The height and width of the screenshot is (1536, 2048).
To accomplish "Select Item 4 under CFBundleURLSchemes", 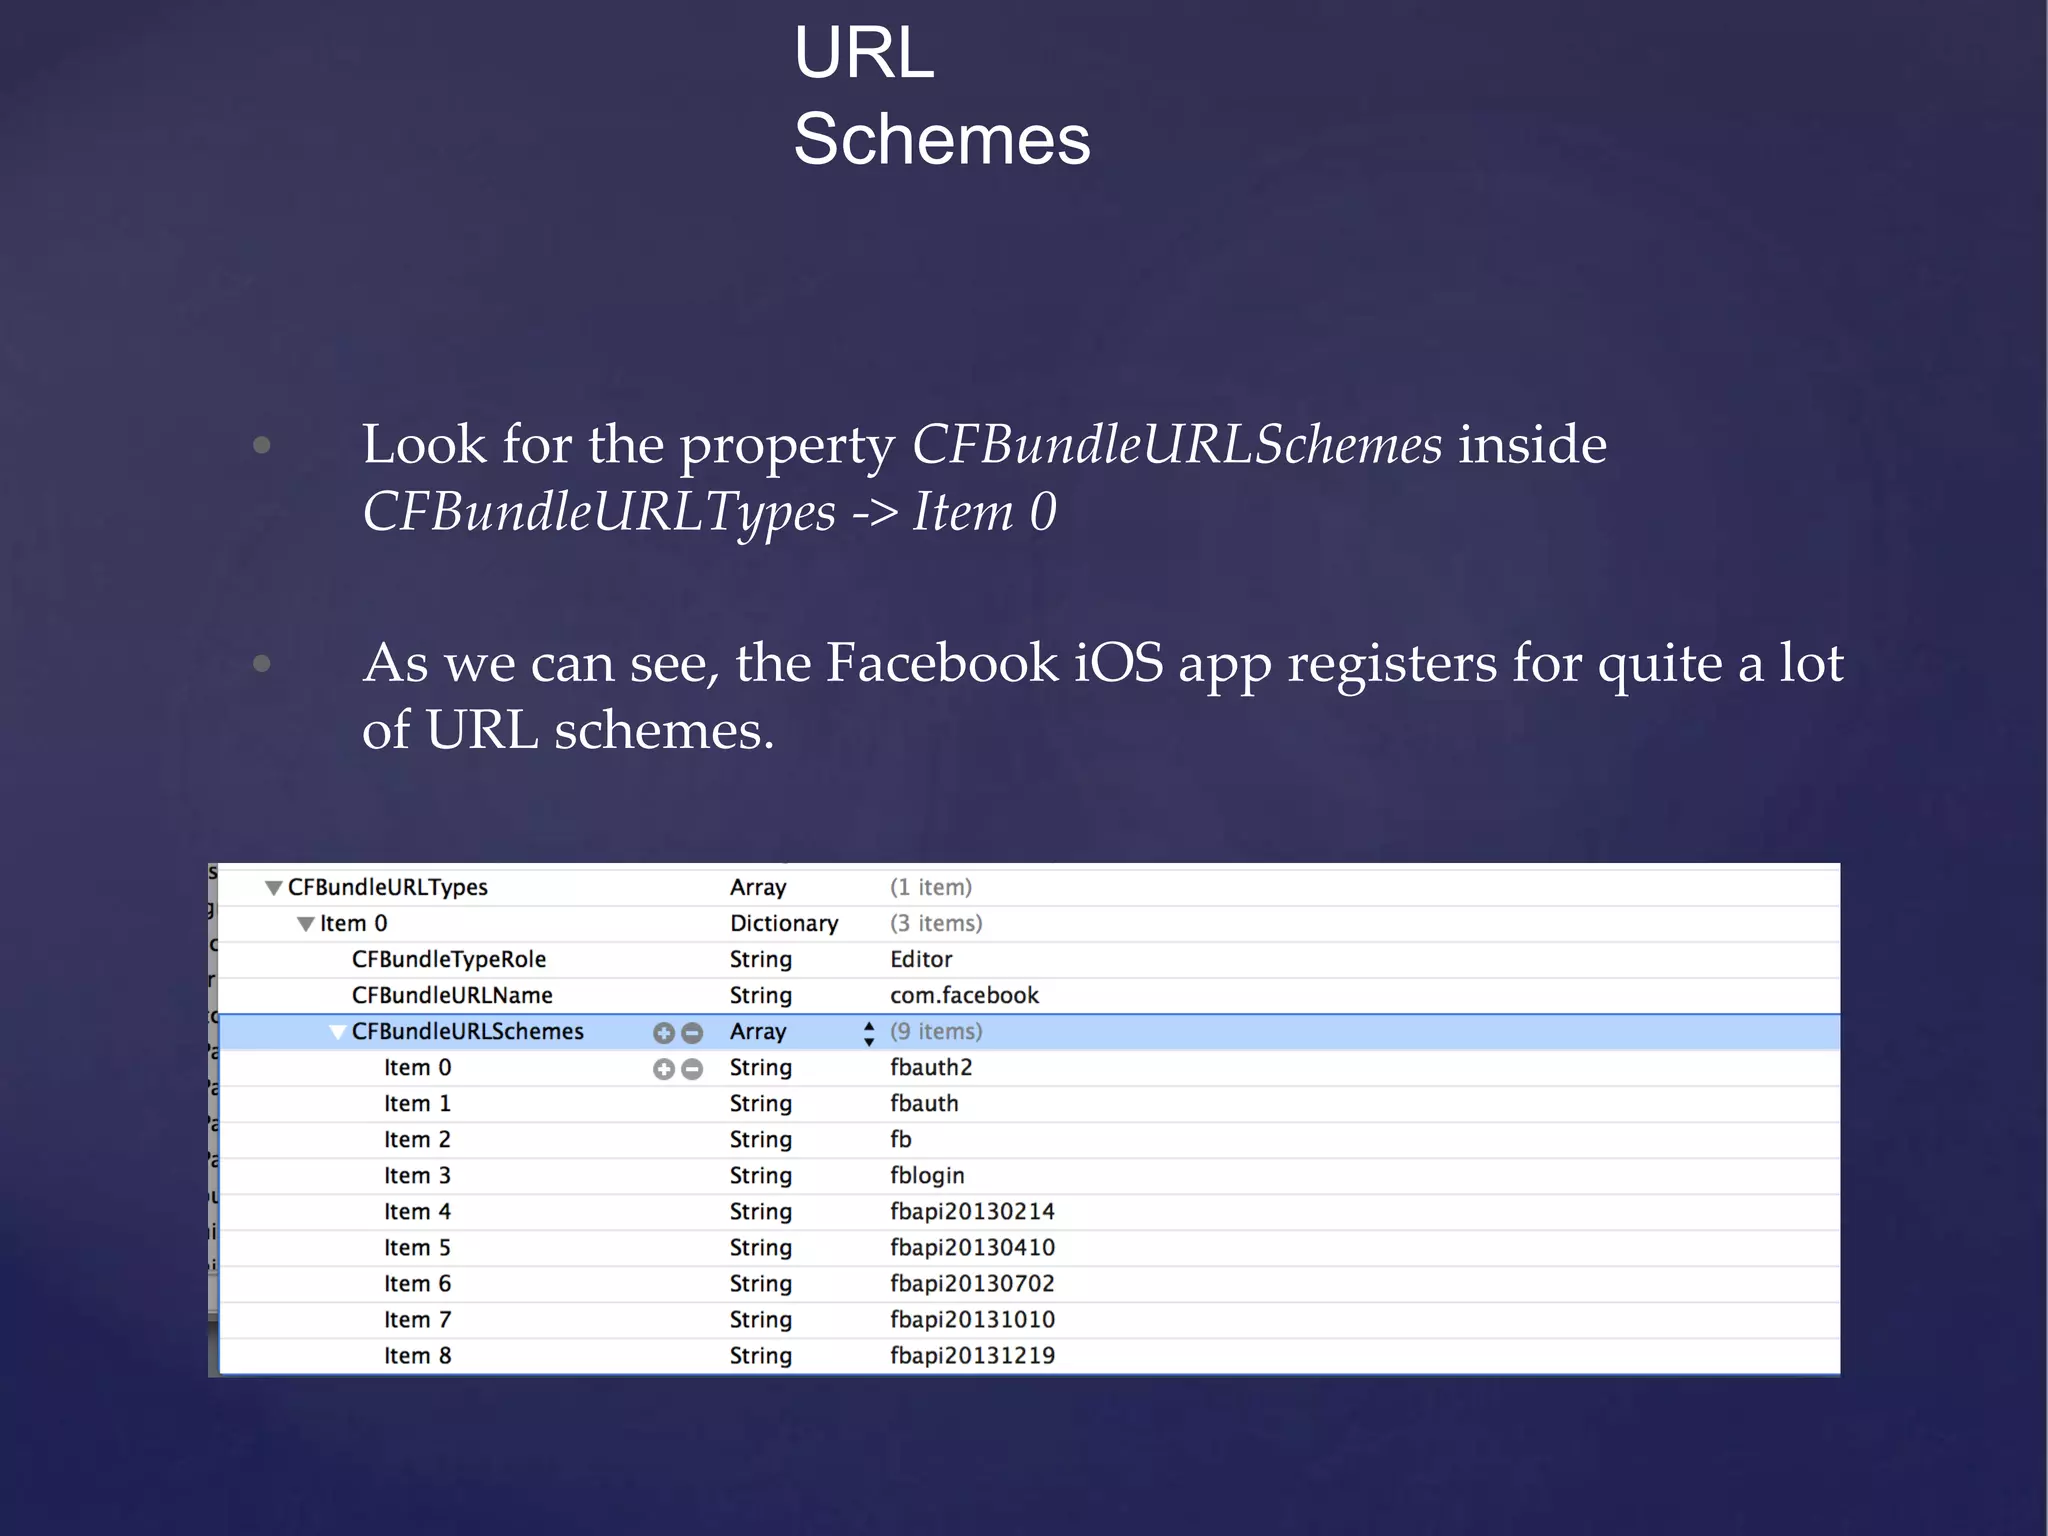I will [x=417, y=1211].
